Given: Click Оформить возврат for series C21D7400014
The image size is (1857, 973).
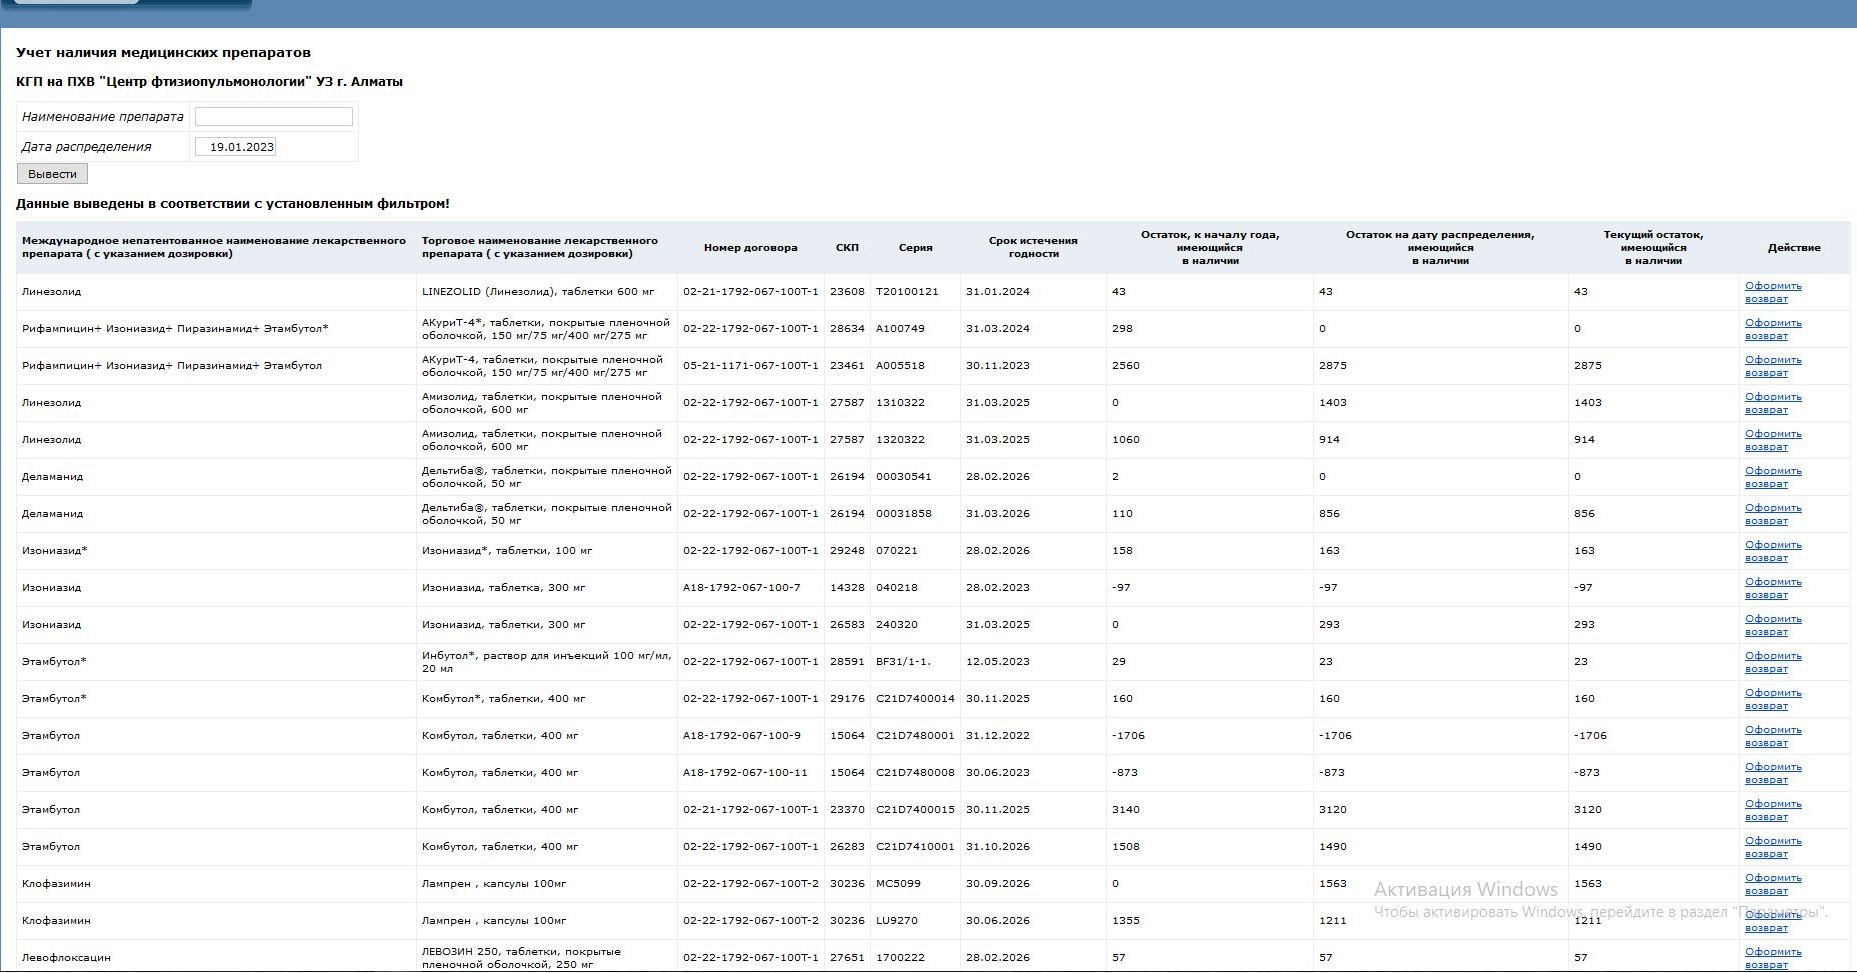Looking at the screenshot, I should pos(1773,699).
